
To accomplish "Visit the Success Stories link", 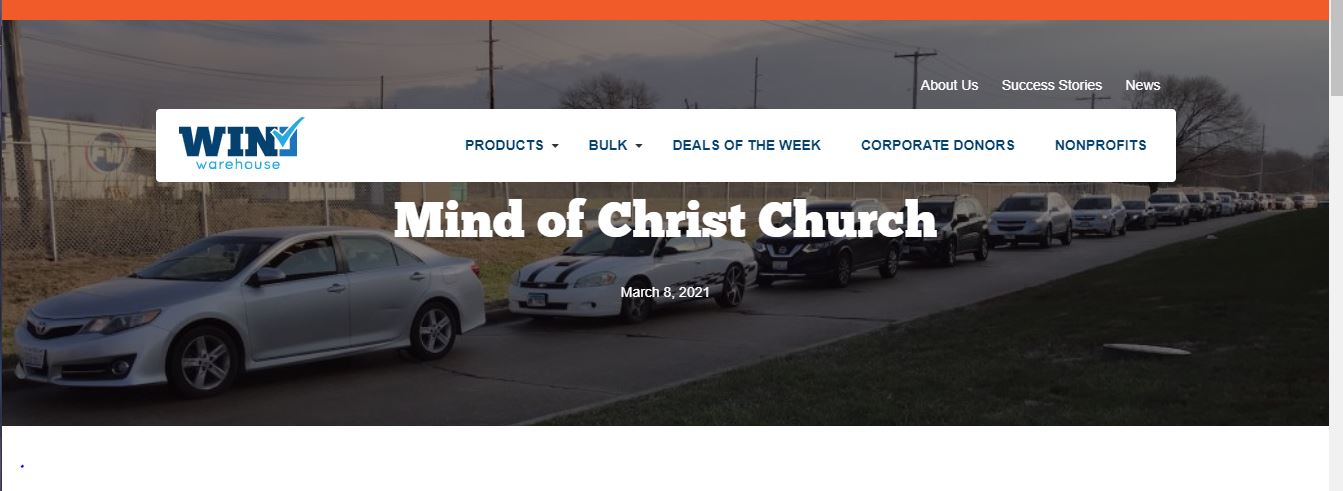I will point(1052,85).
